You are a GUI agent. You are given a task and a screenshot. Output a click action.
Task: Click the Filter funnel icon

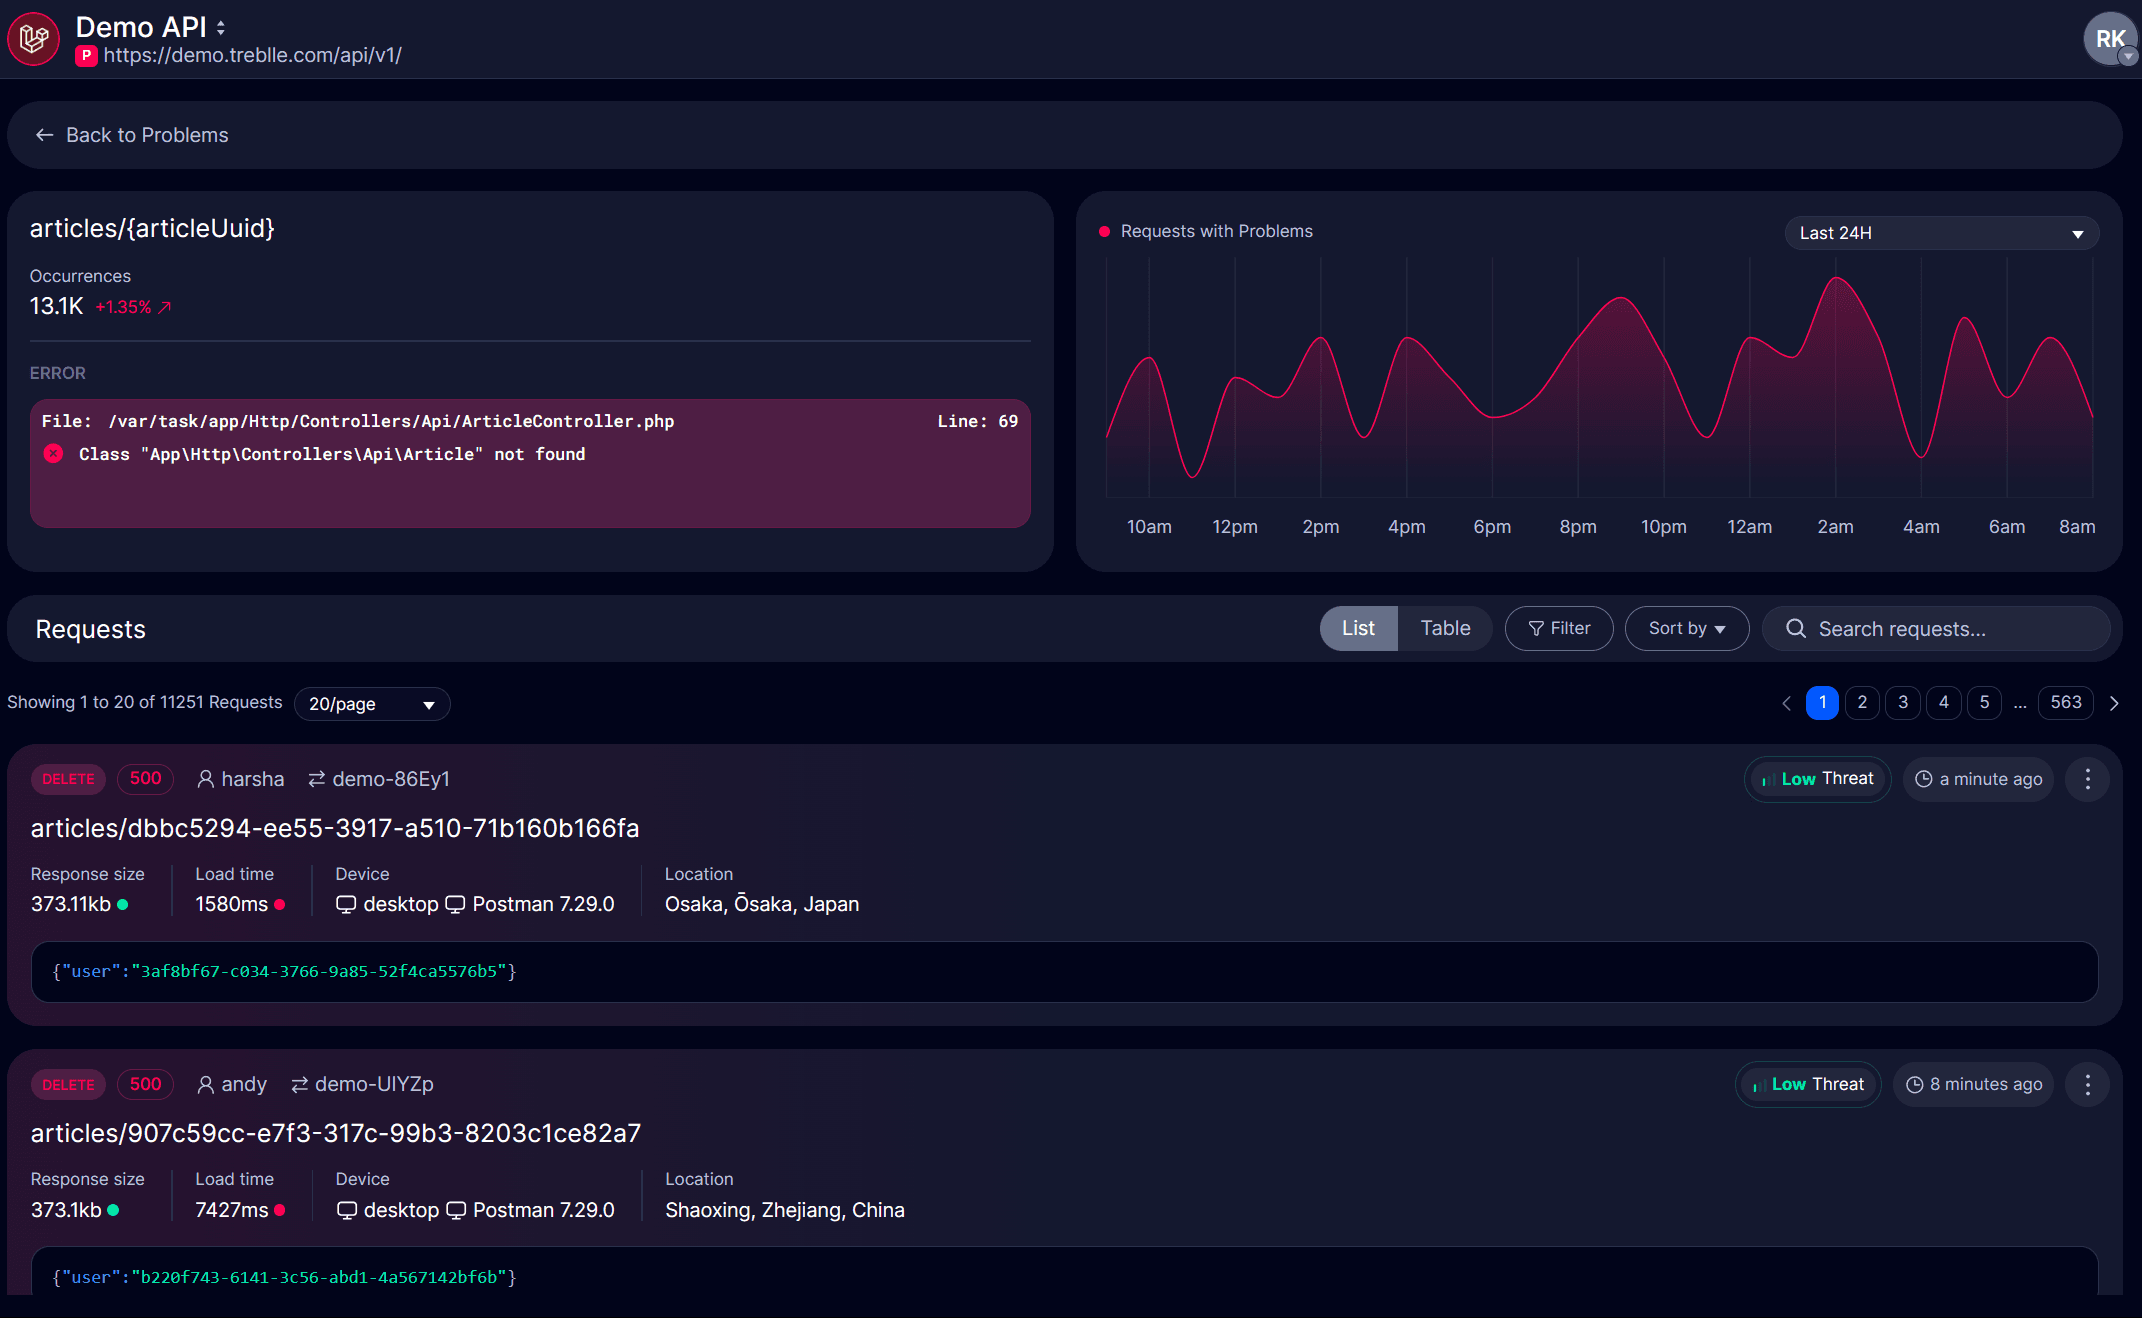[x=1535, y=628]
